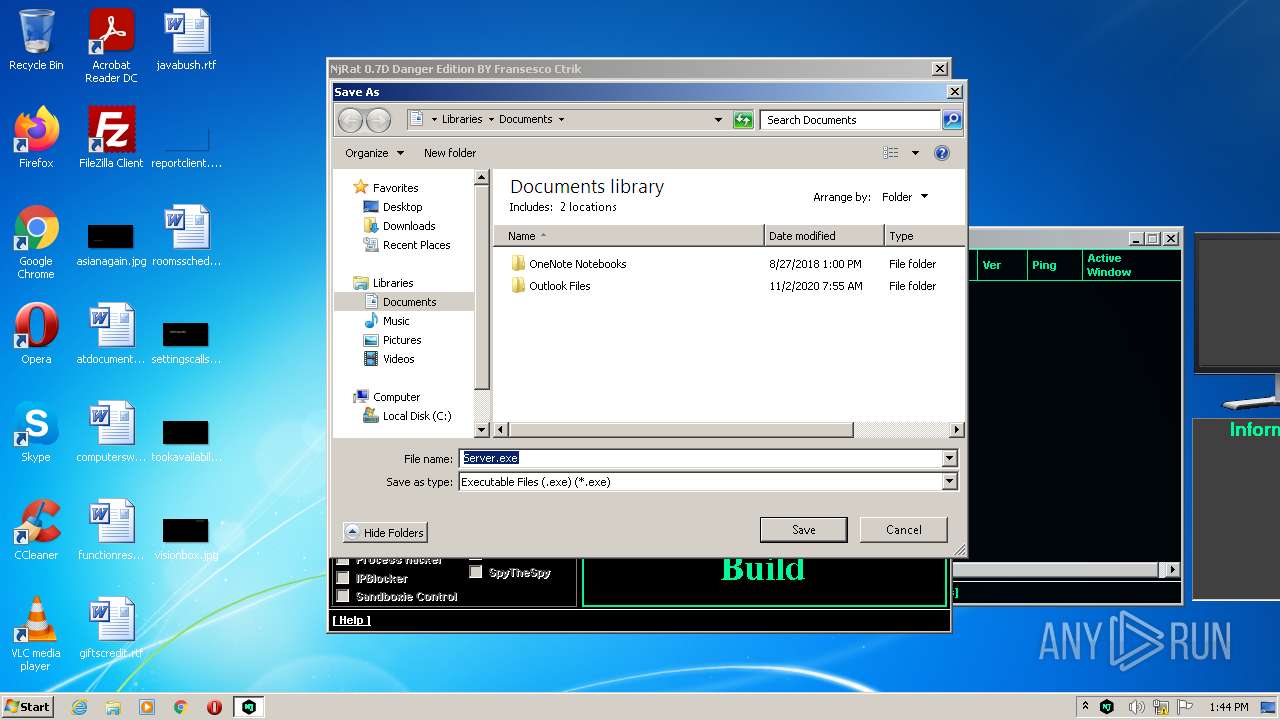Open Opera desktop shortcut
This screenshot has width=1280, height=720.
(36, 334)
